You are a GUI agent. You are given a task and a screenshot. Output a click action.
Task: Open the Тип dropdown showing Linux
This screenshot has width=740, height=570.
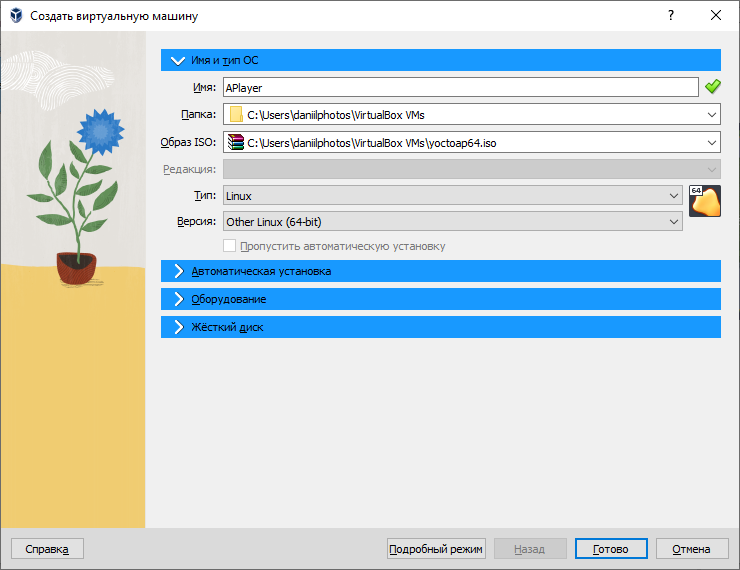tap(453, 195)
